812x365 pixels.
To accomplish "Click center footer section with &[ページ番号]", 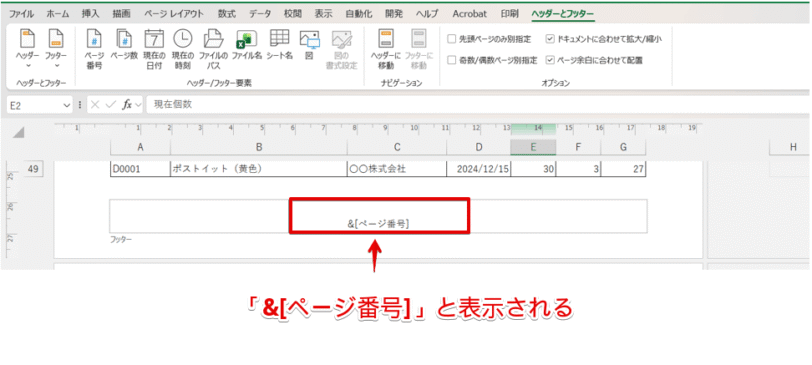I will [x=379, y=215].
